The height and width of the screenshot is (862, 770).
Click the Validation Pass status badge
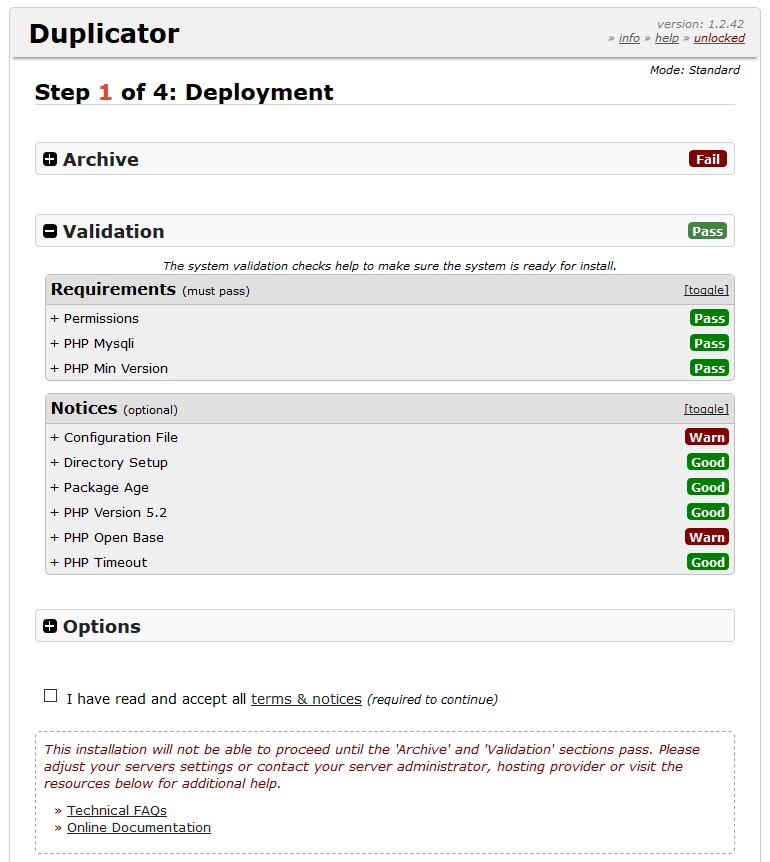707,231
